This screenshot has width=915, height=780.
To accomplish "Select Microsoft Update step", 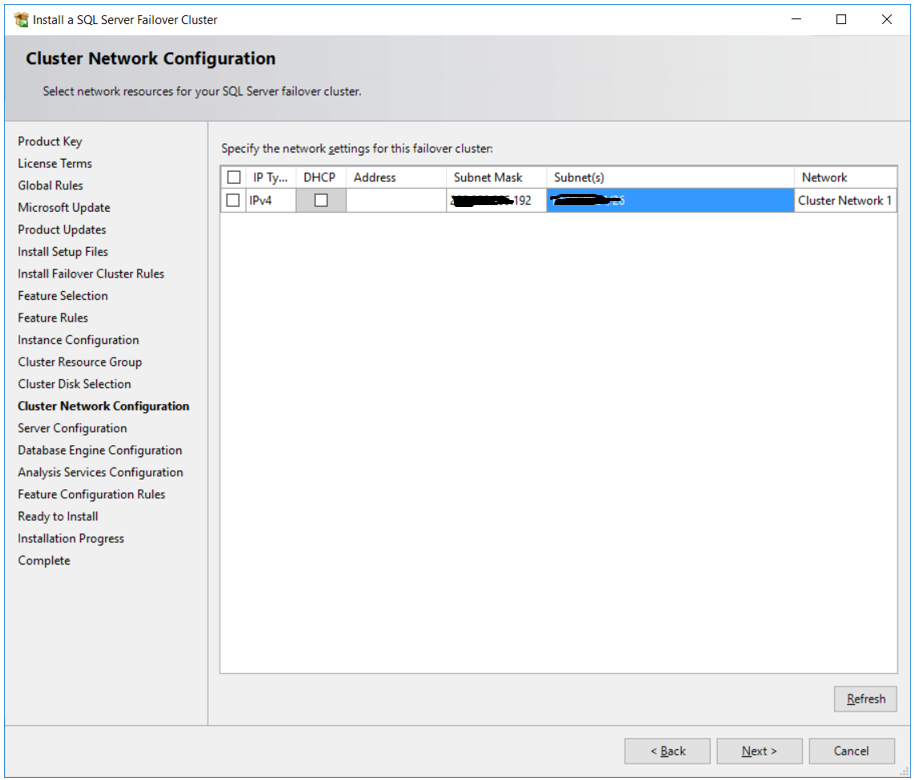I will click(x=64, y=208).
